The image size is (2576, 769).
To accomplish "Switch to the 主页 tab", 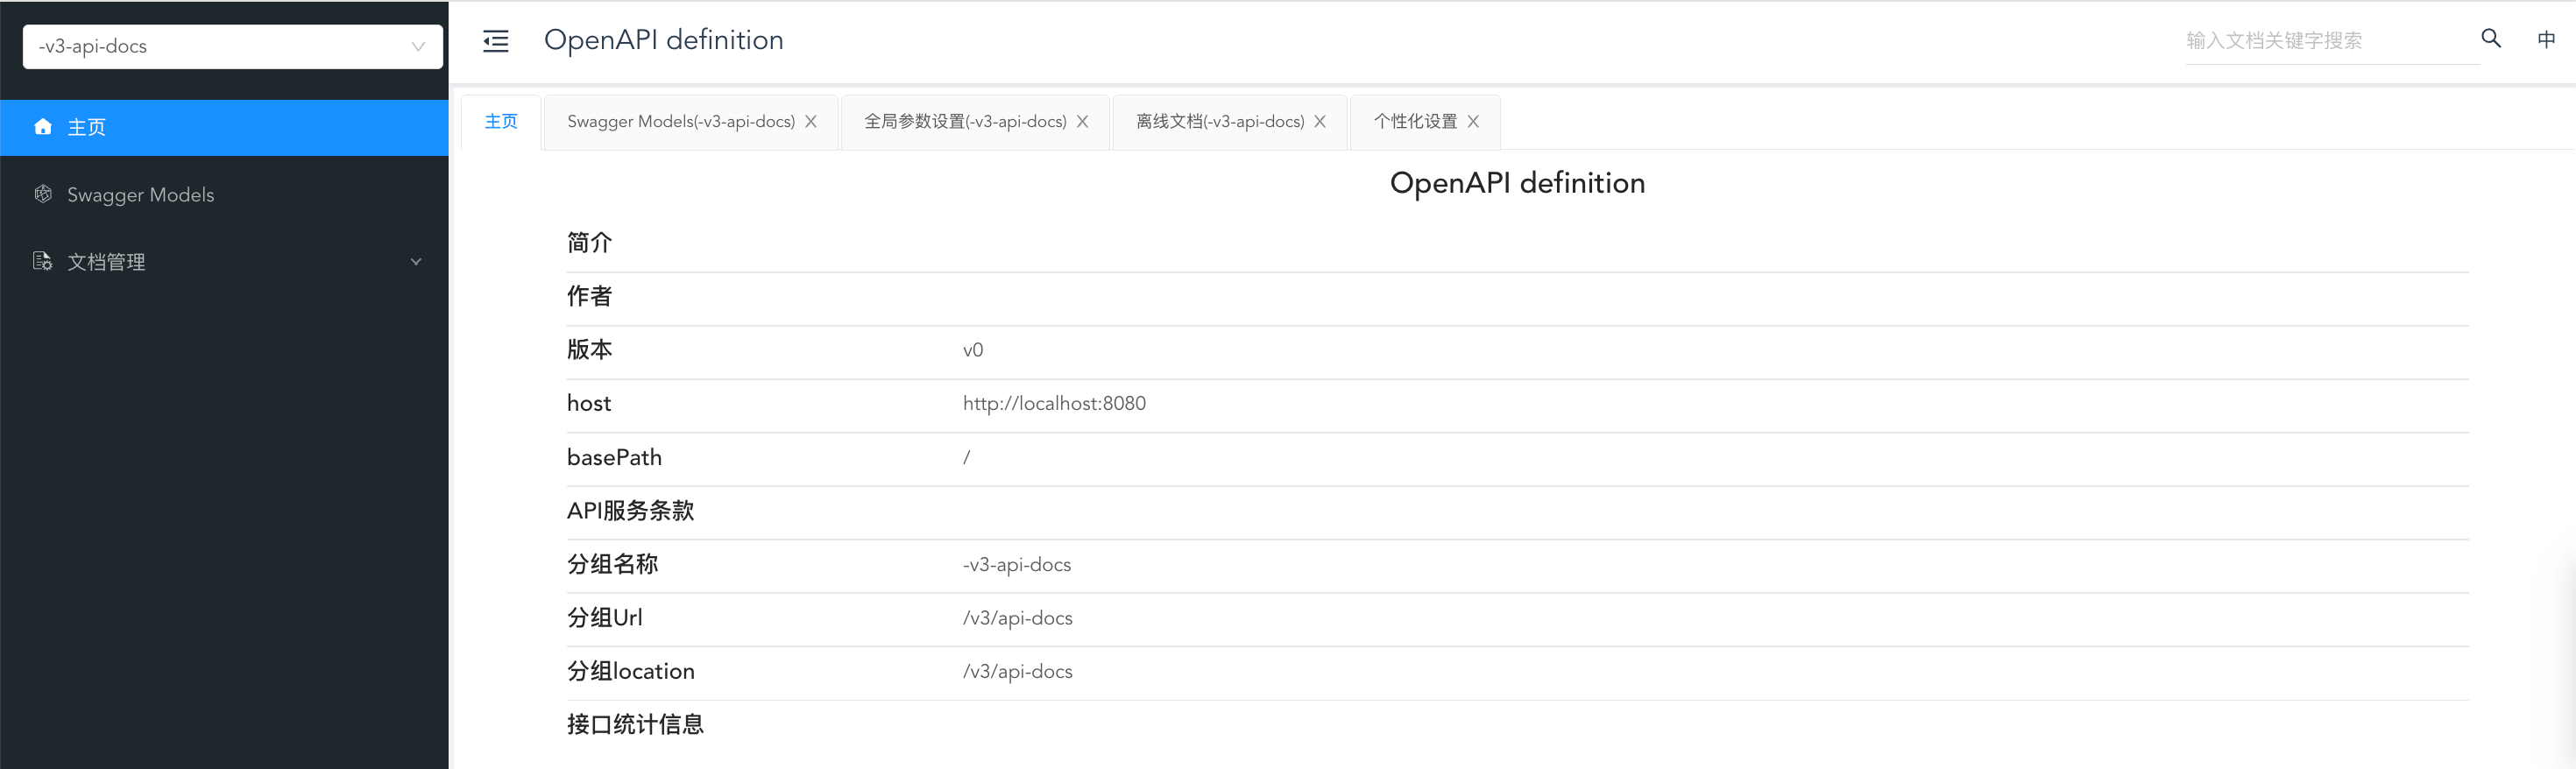I will click(501, 122).
